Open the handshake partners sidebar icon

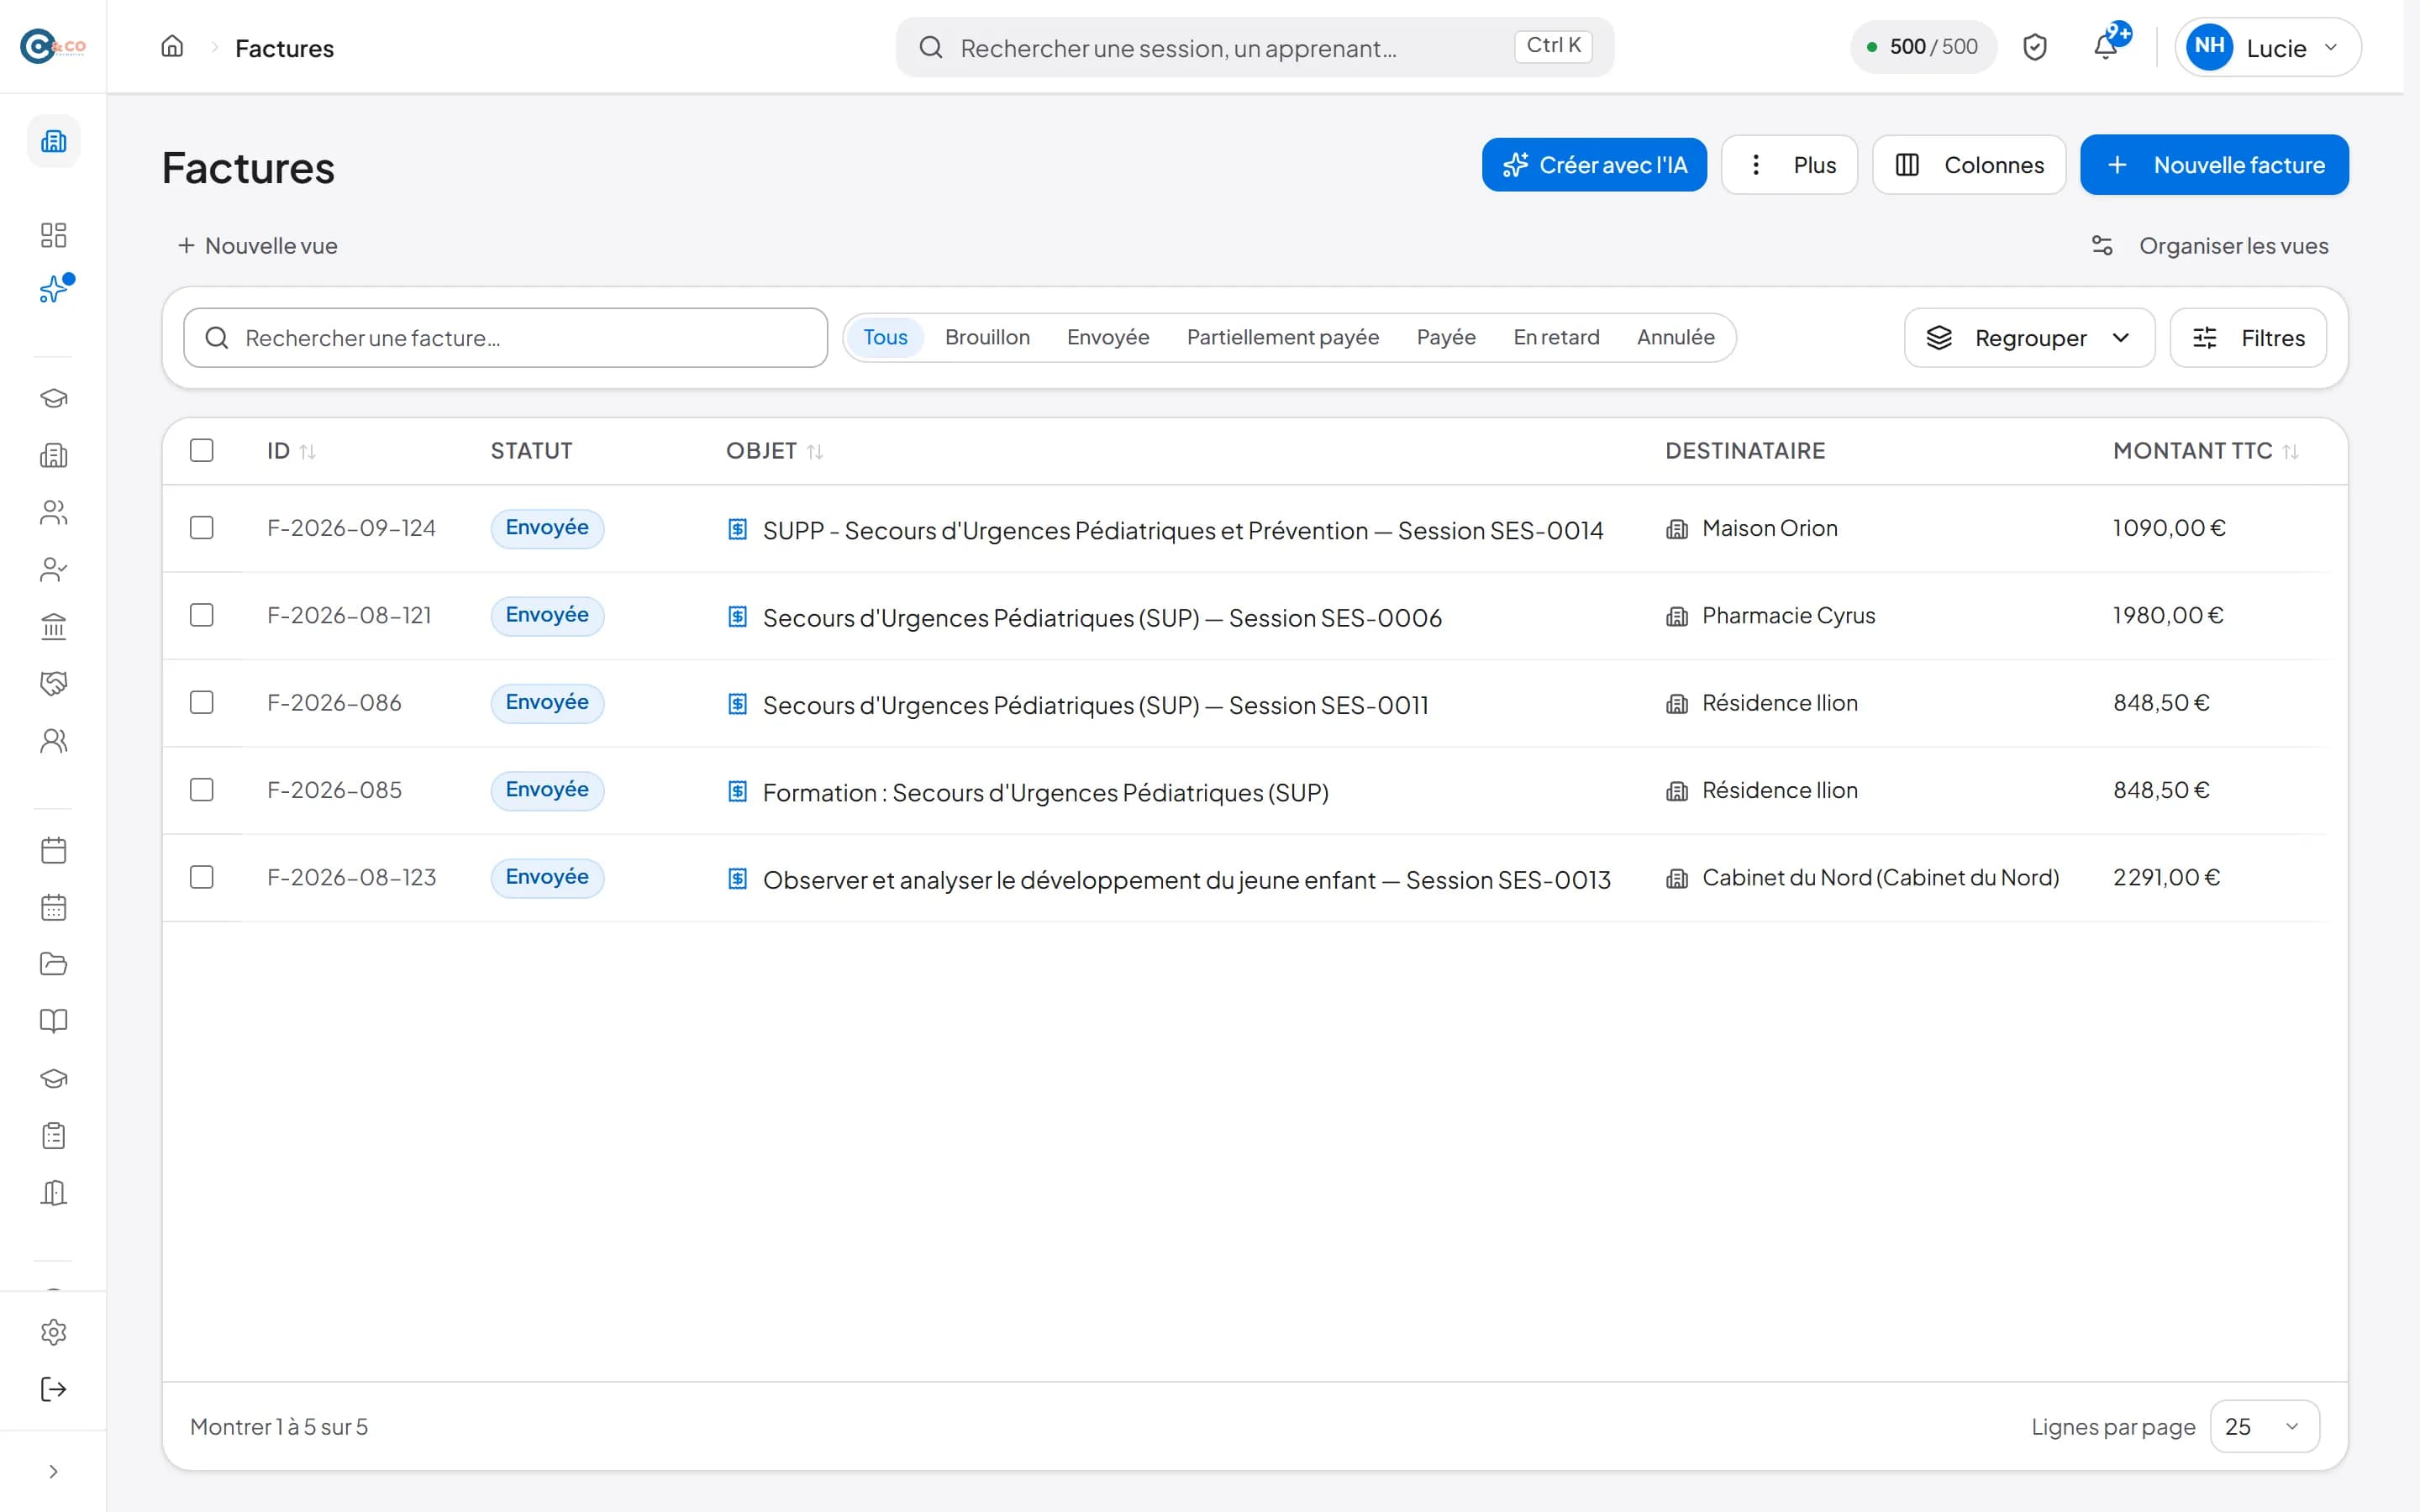click(x=54, y=683)
